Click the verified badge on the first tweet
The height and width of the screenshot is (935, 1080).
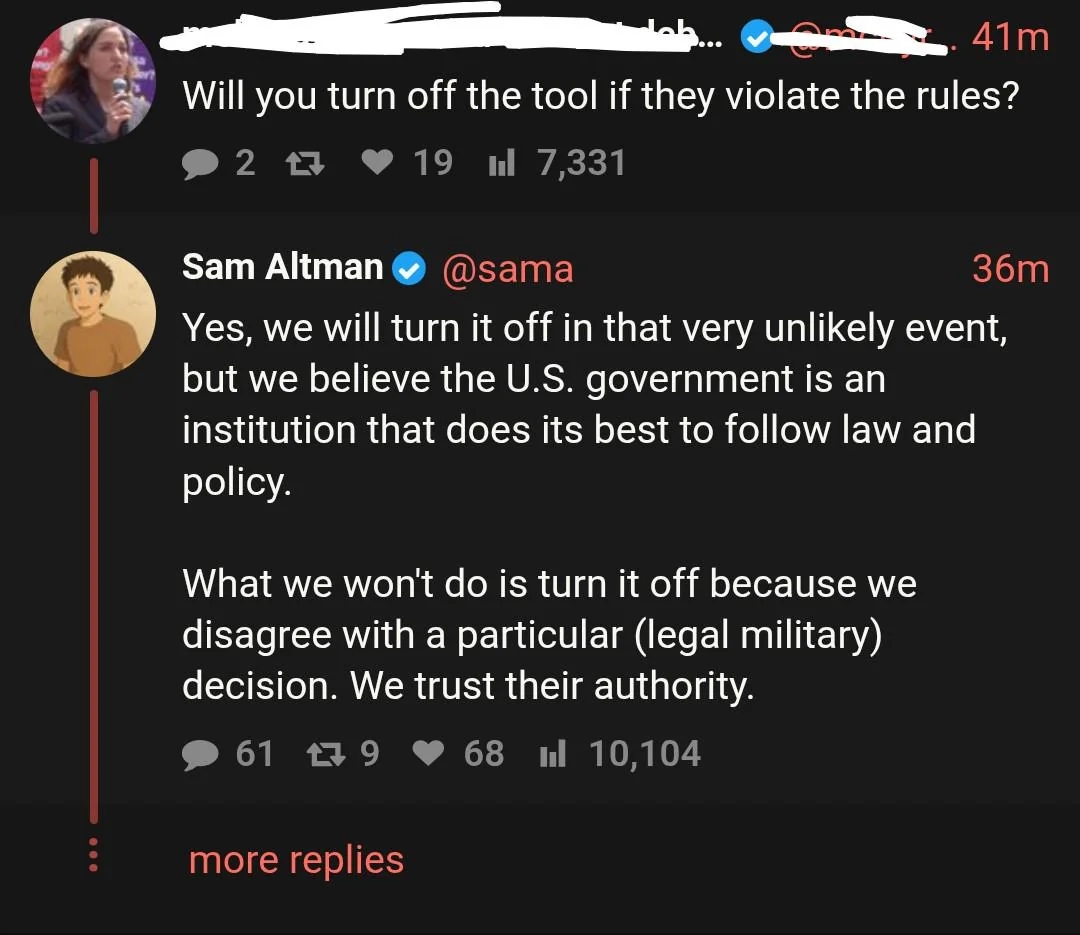pos(756,38)
